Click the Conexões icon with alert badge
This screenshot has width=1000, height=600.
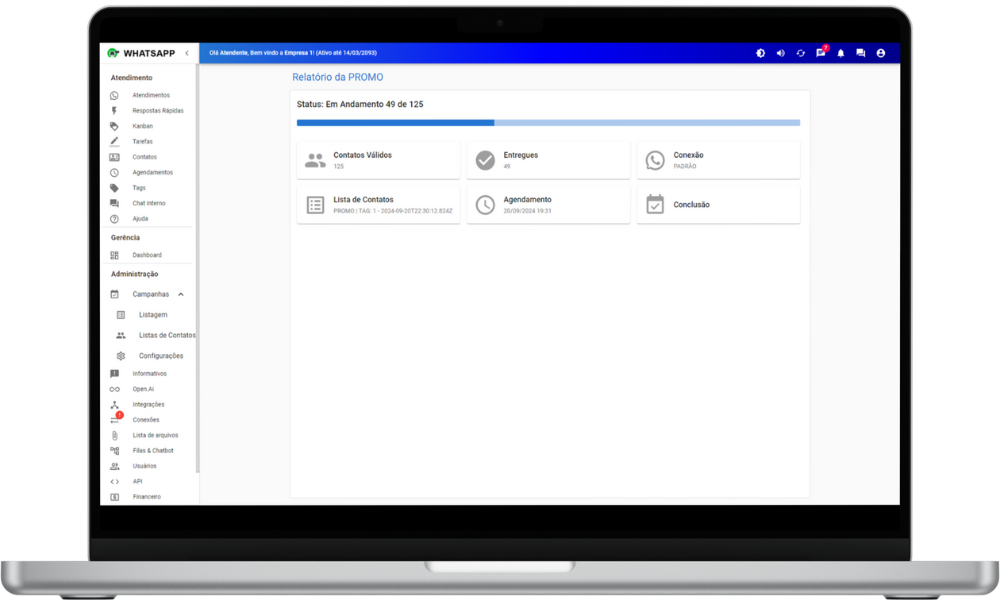pos(115,420)
